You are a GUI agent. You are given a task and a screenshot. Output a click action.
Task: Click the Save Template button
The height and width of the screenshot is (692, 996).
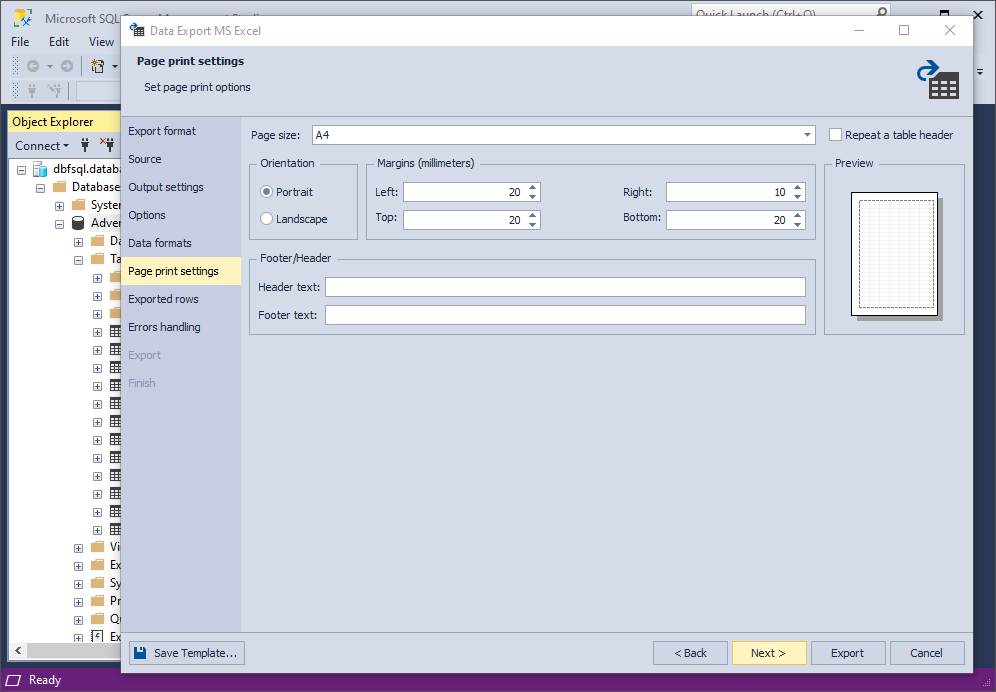(187, 653)
